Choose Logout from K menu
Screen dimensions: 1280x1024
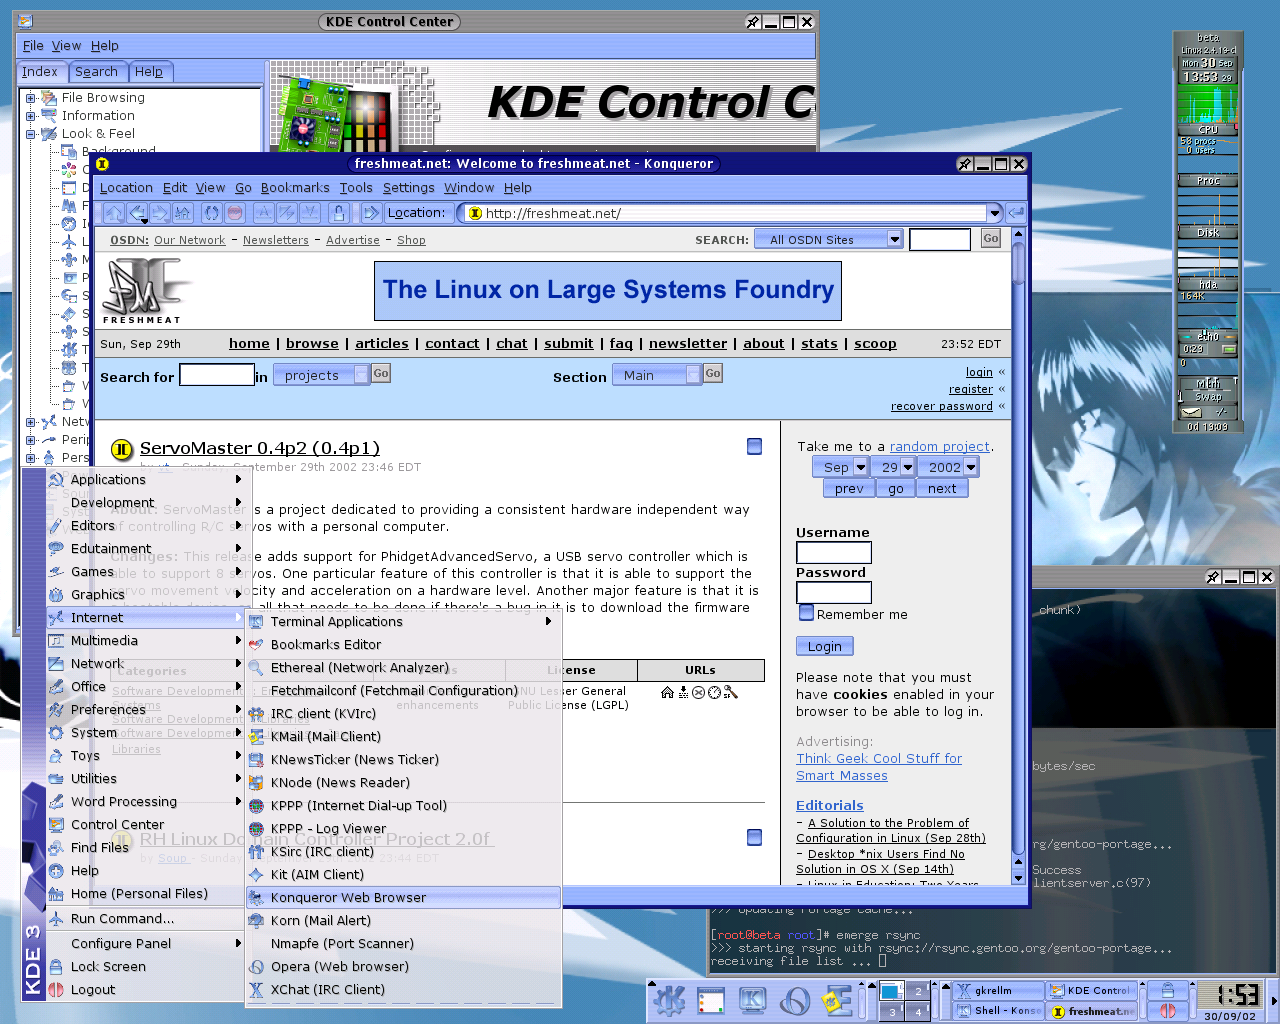click(145, 990)
